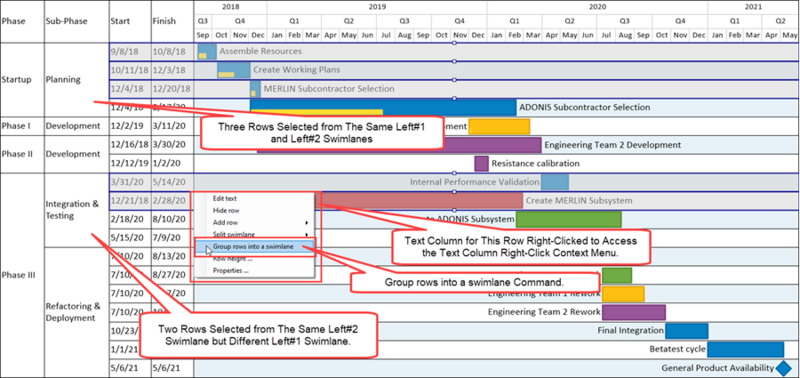800x378 pixels.
Task: Select the orange Engineering Team 1 Rework bar
Action: [x=623, y=294]
